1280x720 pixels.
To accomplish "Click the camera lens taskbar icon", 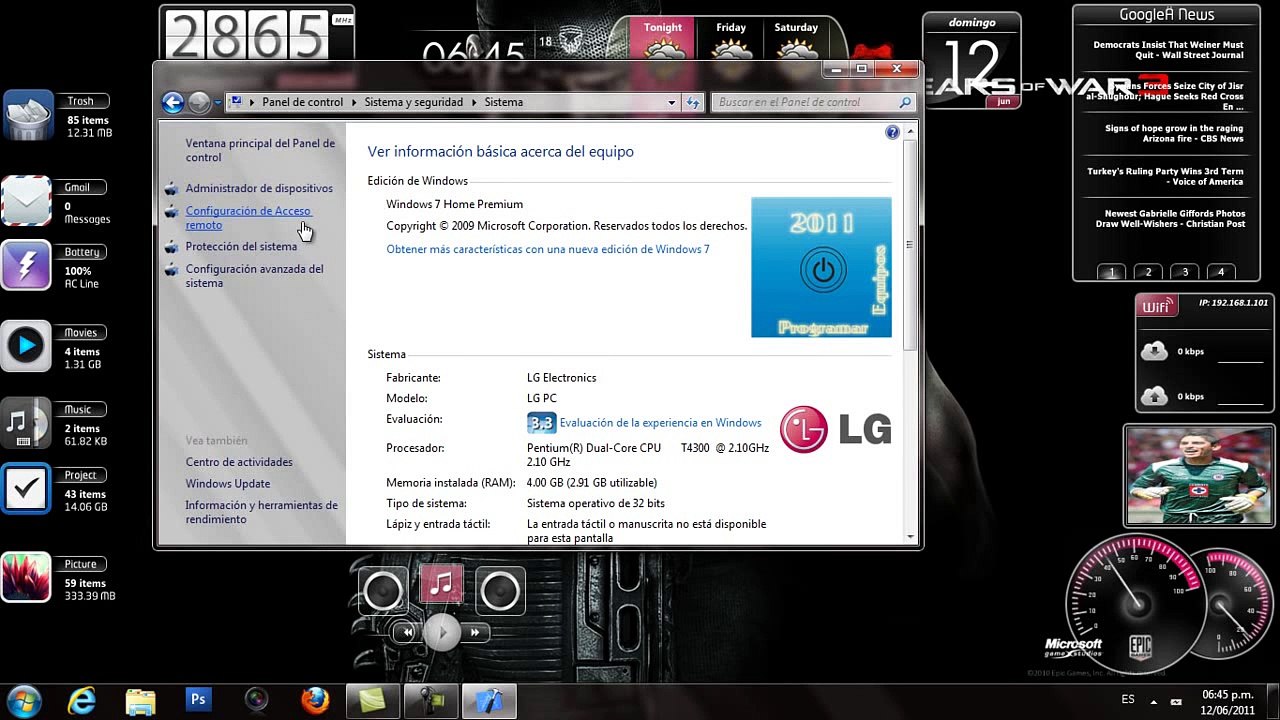I will pyautogui.click(x=257, y=700).
